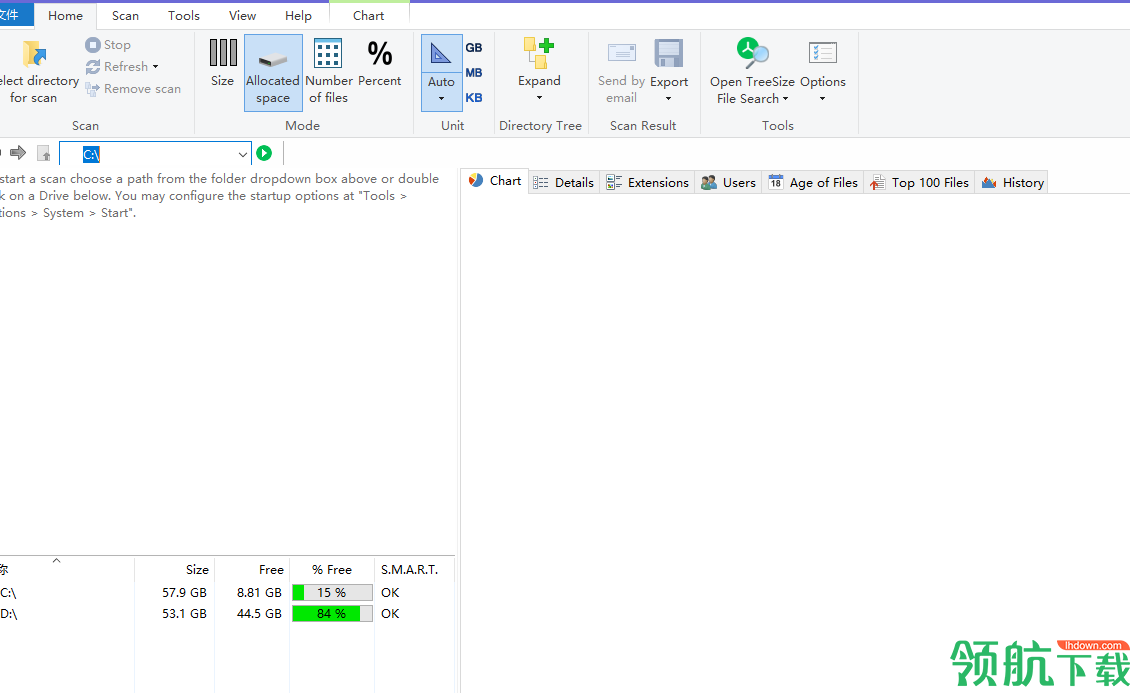Viewport: 1130px width, 693px height.
Task: Select the Chart panel tab
Action: click(495, 181)
